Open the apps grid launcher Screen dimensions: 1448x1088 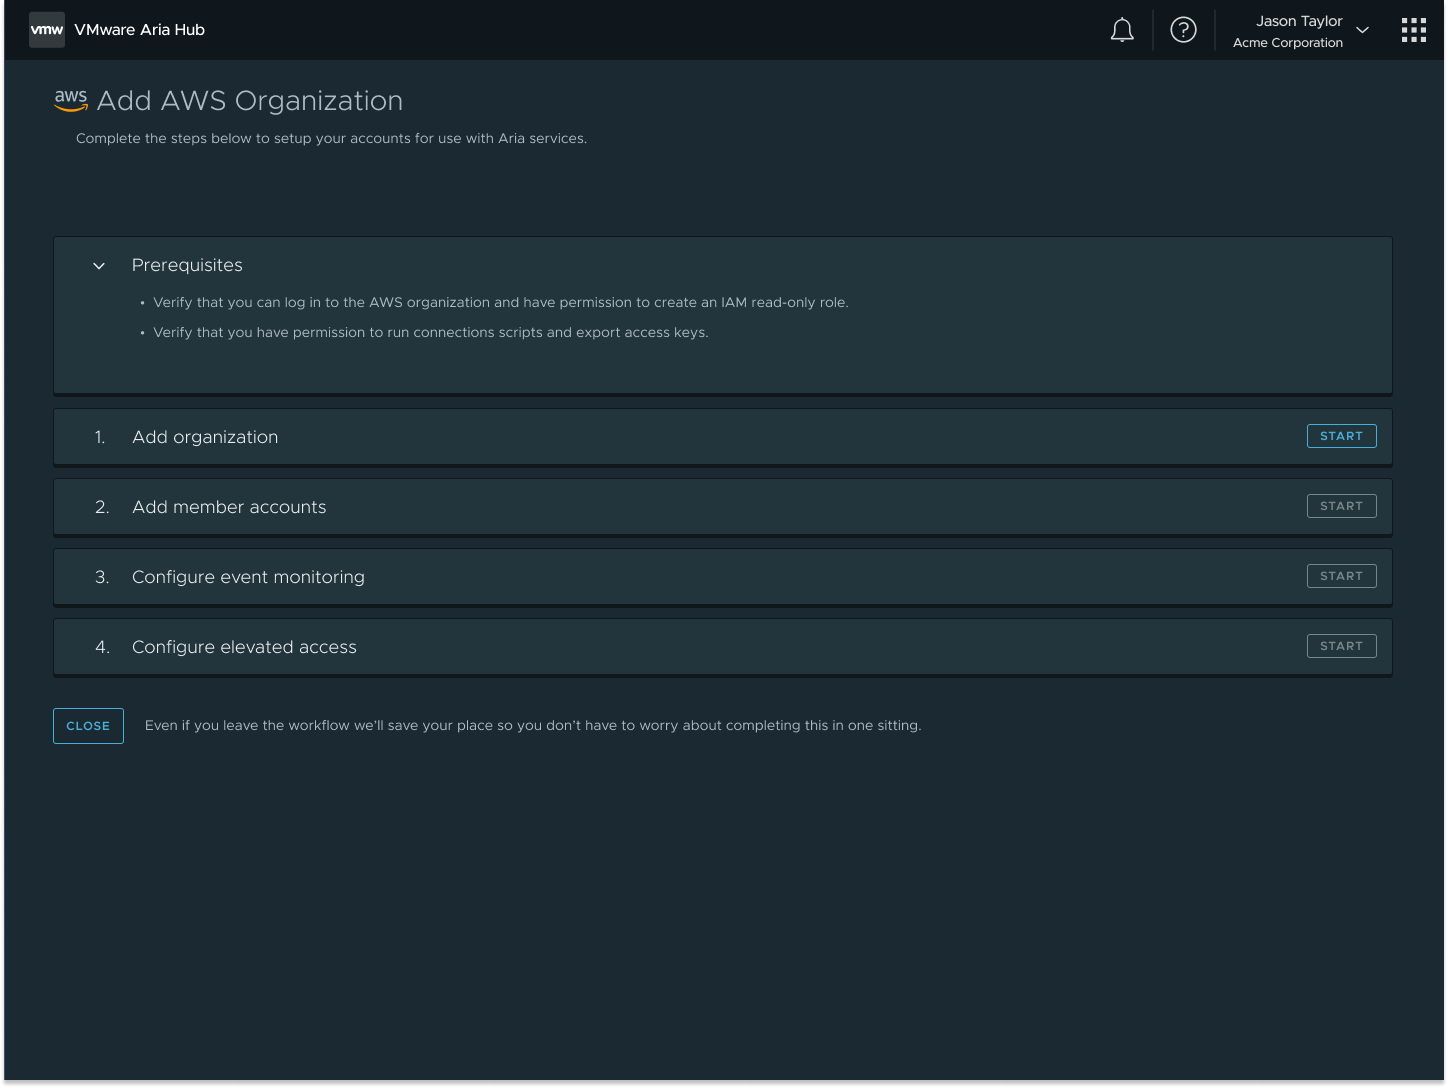[1414, 30]
